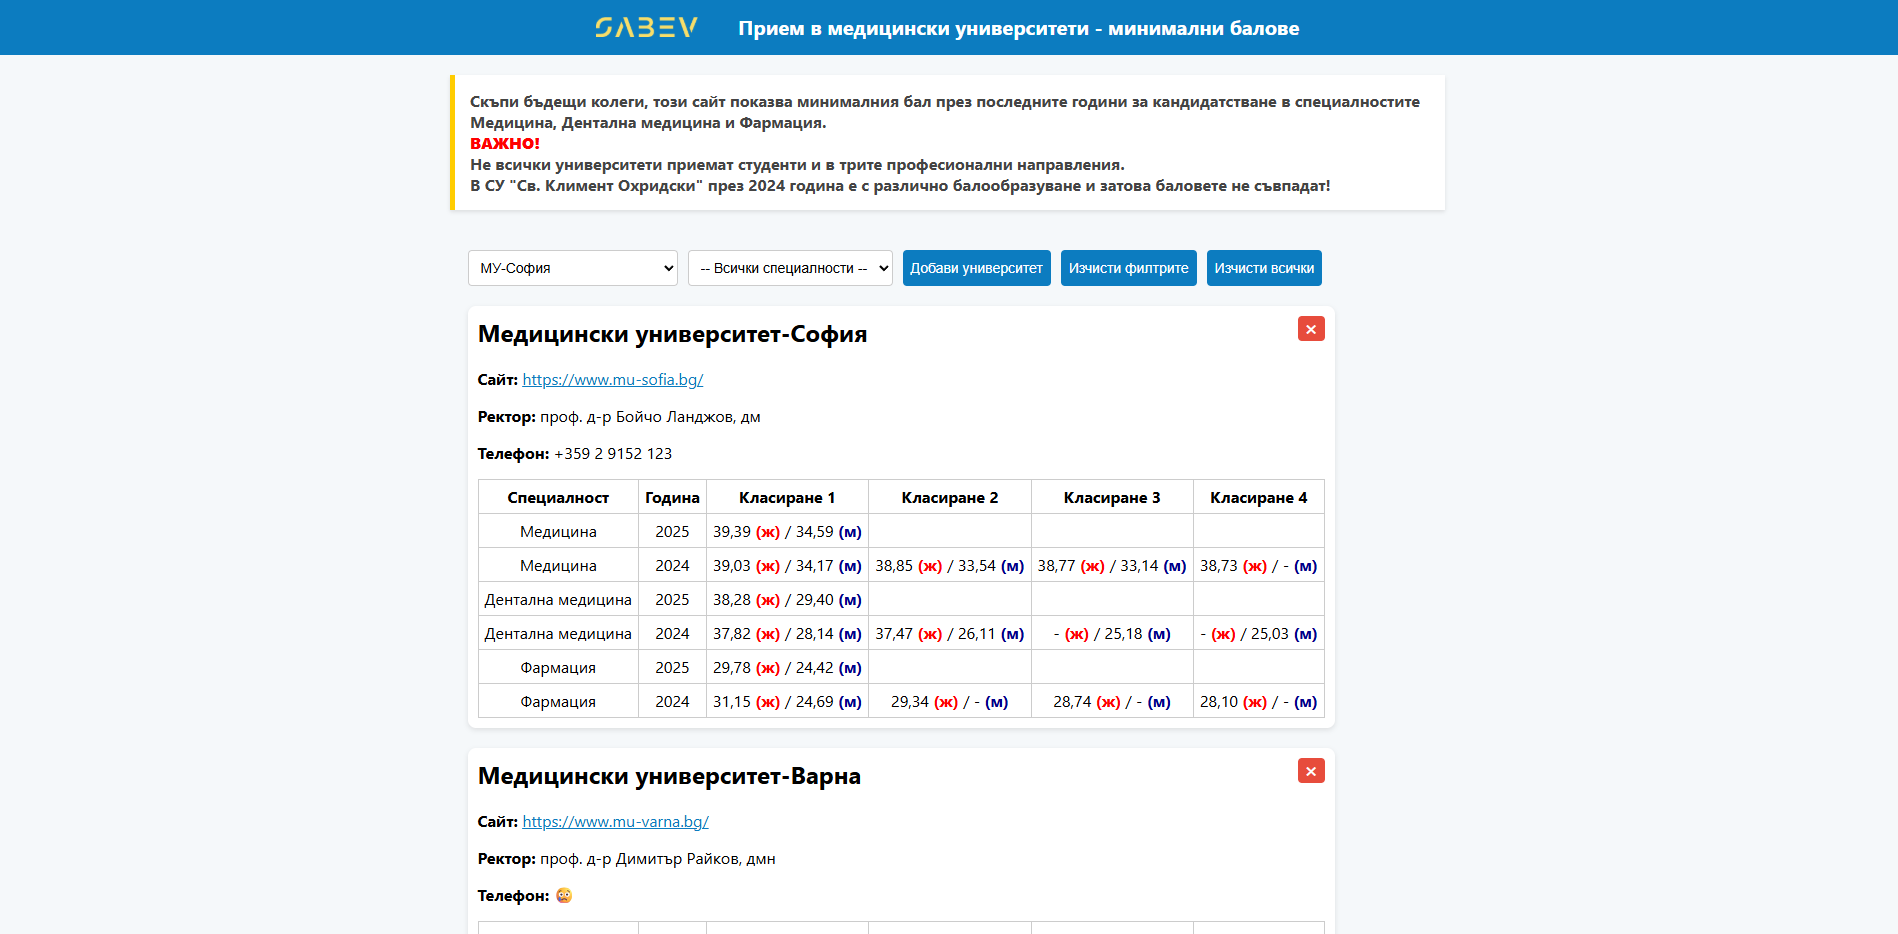Click the SABEV logo in the header
The height and width of the screenshot is (934, 1898).
[646, 28]
